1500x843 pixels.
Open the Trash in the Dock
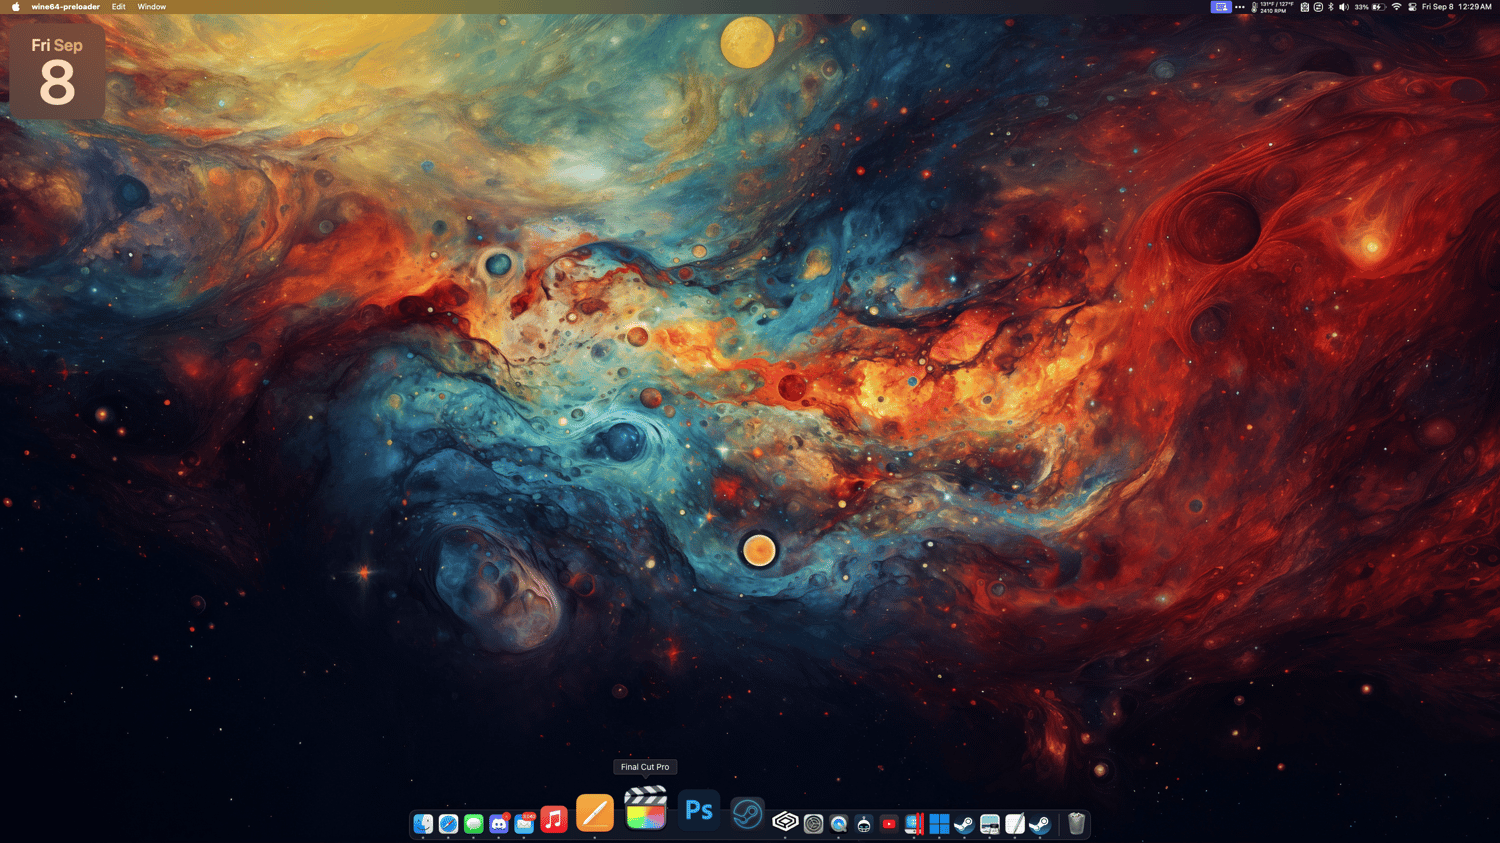click(1076, 824)
